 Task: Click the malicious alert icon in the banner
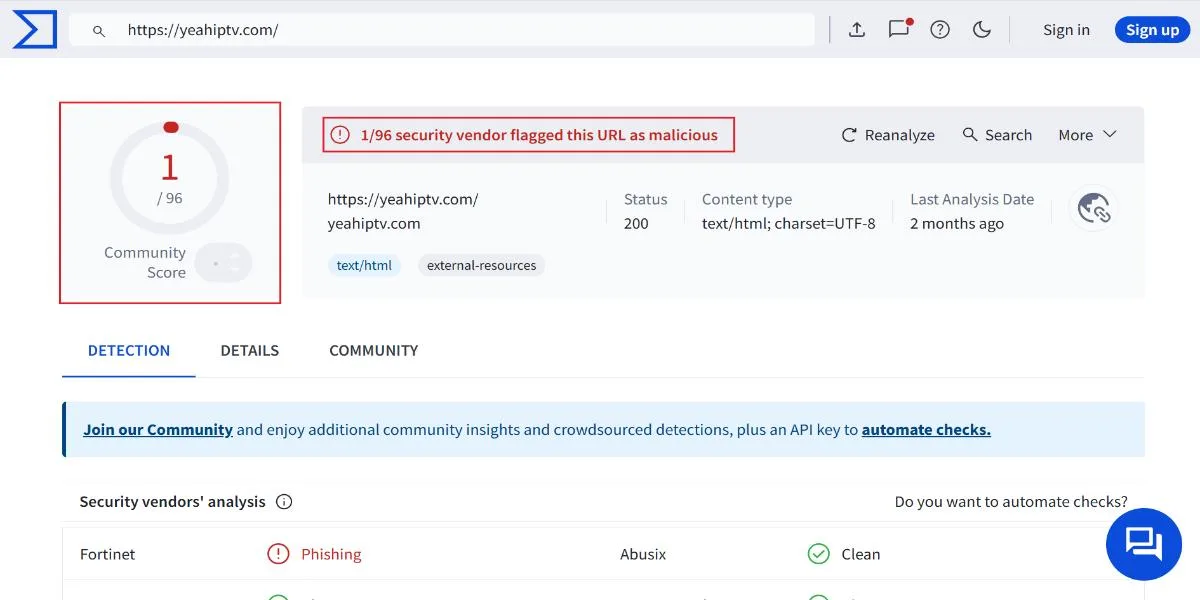tap(340, 135)
